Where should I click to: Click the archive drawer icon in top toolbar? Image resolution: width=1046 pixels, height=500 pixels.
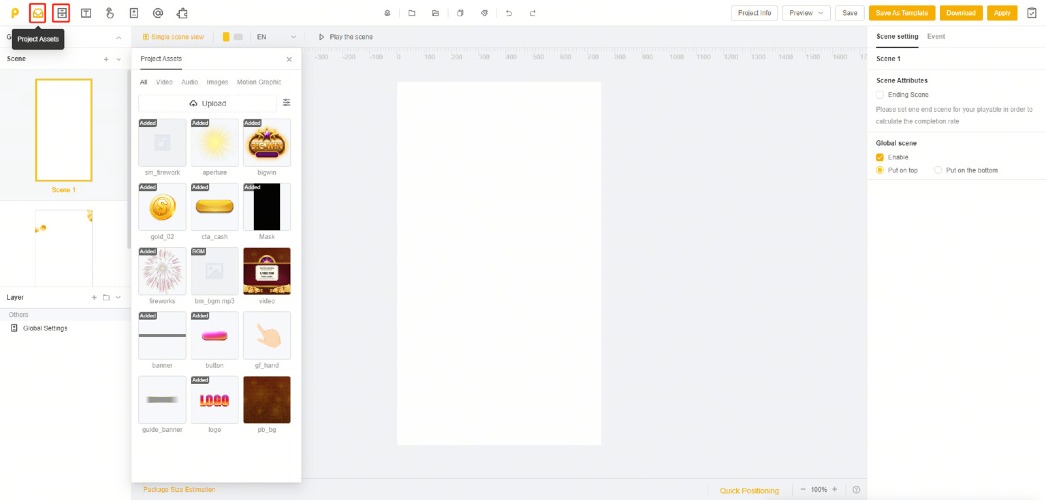click(x=61, y=13)
